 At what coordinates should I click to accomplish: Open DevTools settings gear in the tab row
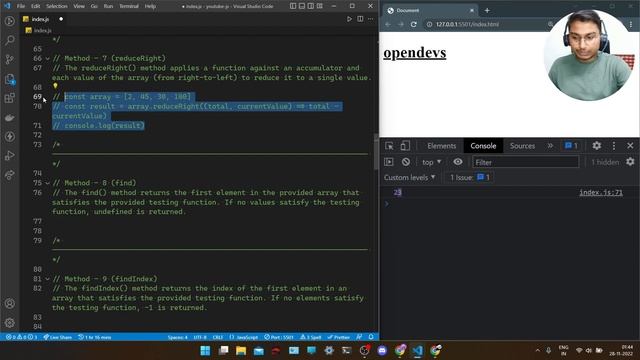click(x=596, y=146)
